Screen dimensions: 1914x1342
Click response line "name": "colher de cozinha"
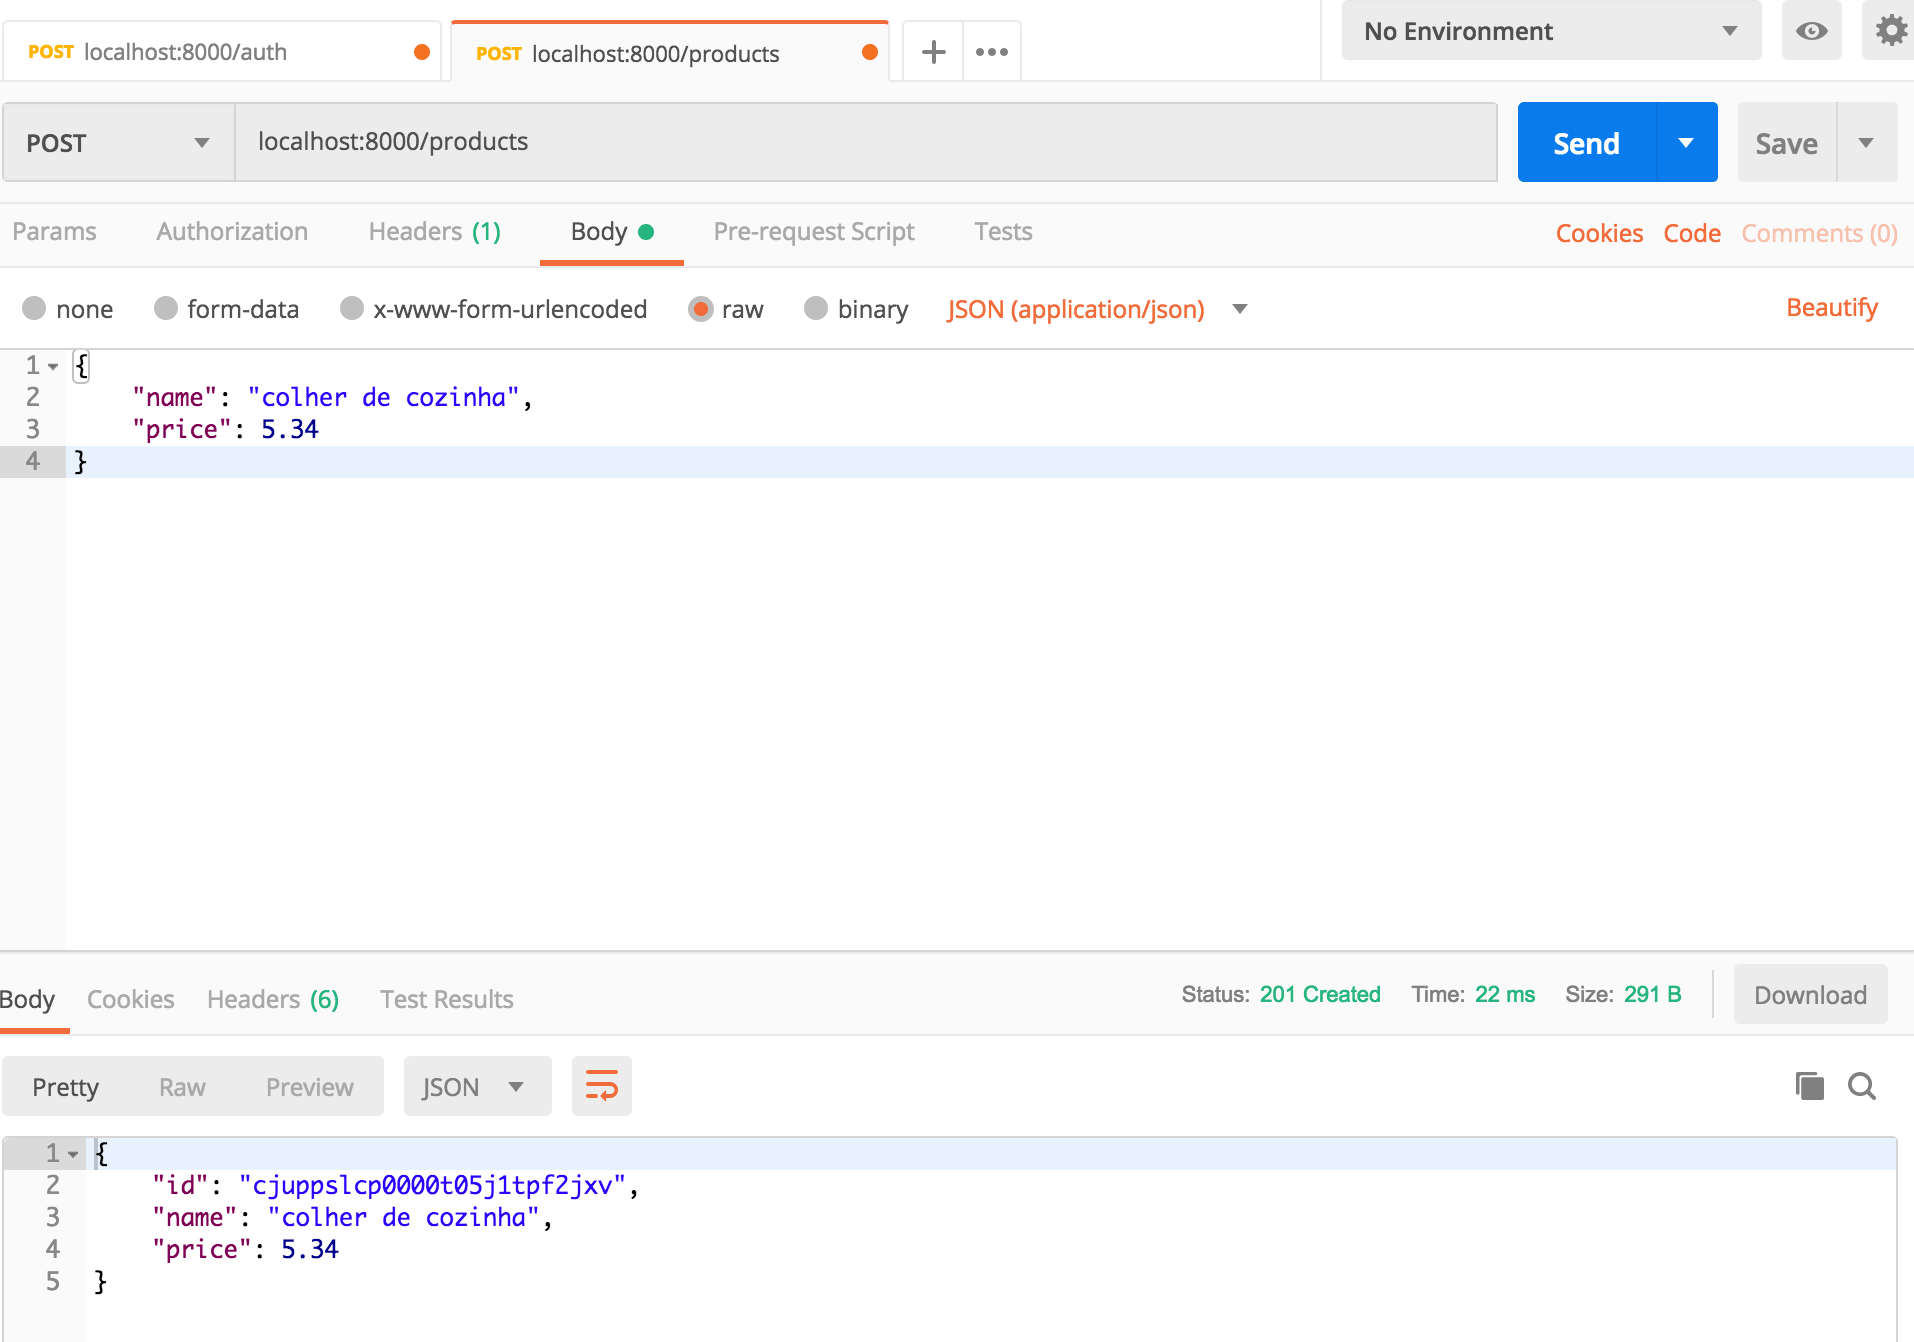point(351,1218)
